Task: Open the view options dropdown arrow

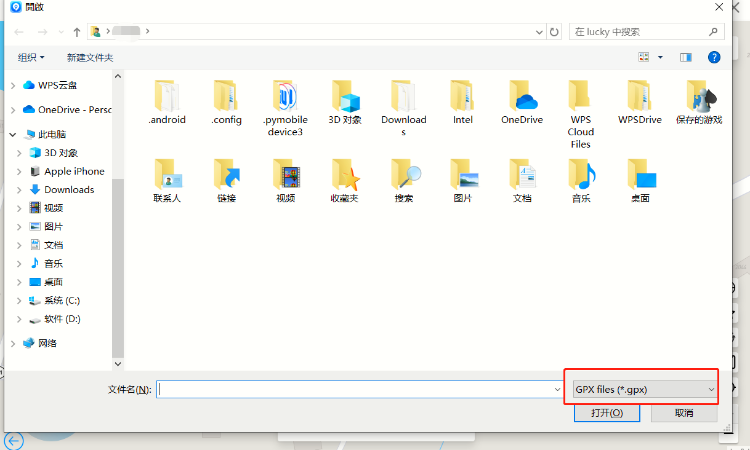Action: click(660, 57)
